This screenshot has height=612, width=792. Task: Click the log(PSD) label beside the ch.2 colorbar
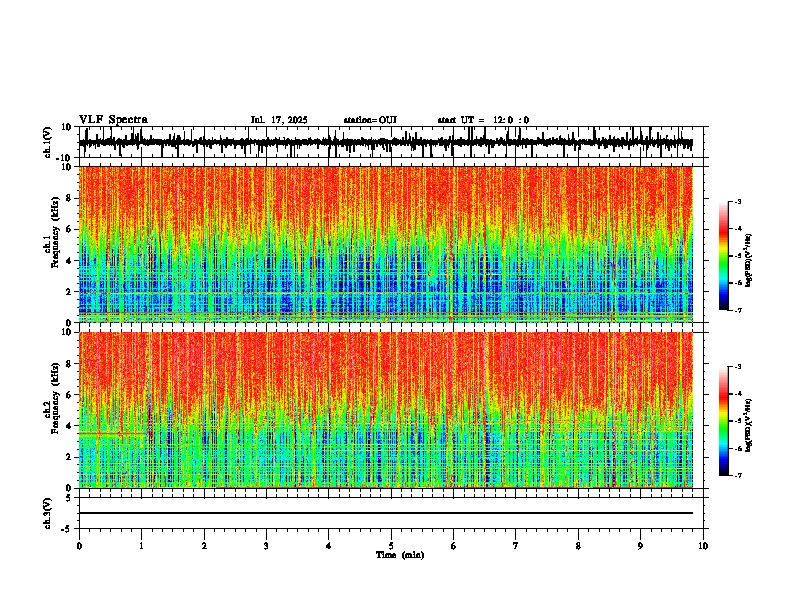point(749,425)
